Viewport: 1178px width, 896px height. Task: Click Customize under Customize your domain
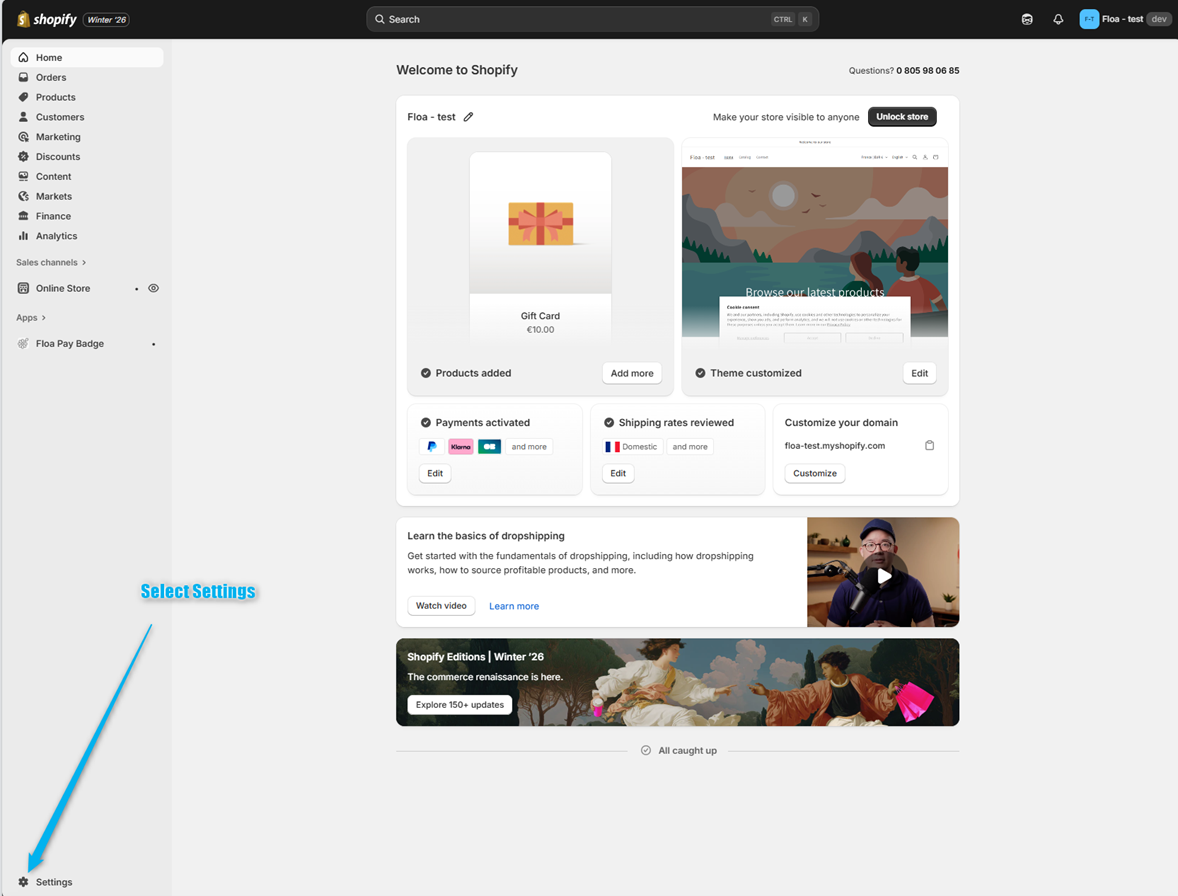tap(815, 473)
